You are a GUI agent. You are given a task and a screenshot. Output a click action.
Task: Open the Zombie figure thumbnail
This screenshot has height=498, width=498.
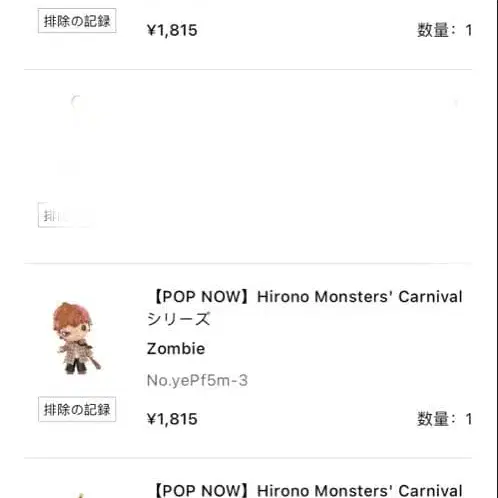click(77, 338)
